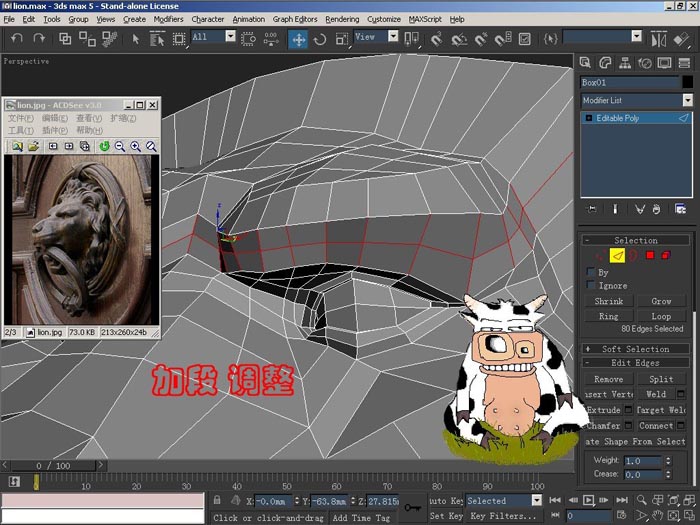Choose the Unlink Selection tool
The height and width of the screenshot is (525, 700).
(87, 39)
